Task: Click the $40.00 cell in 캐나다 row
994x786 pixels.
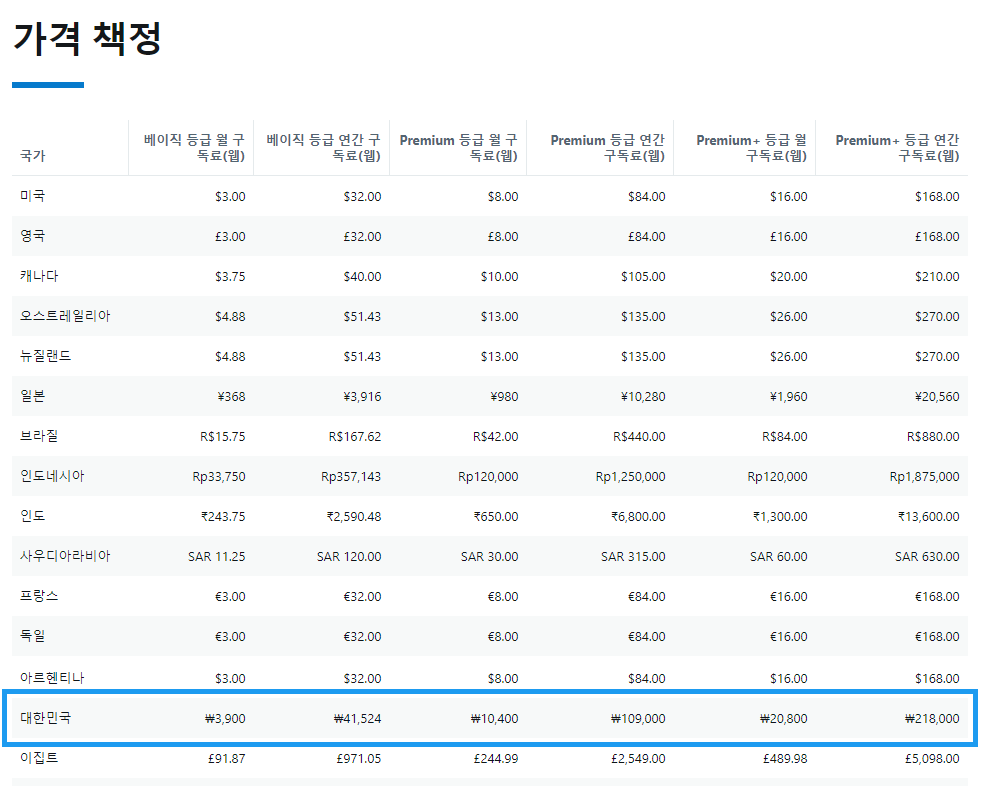Action: click(363, 276)
